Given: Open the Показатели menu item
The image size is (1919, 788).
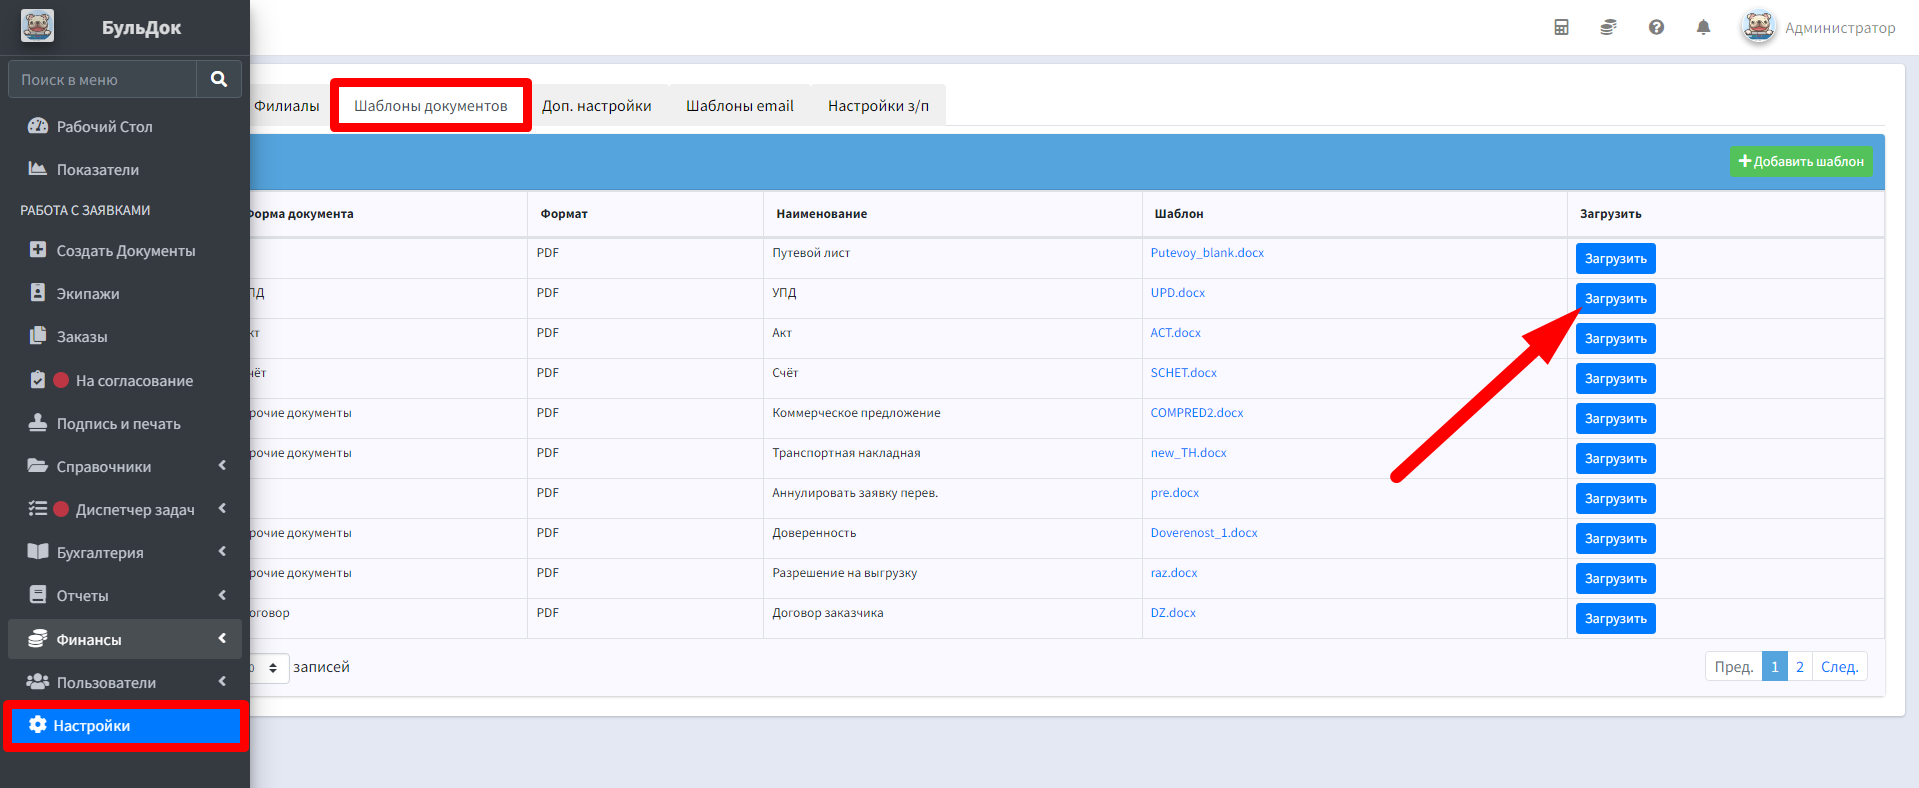Looking at the screenshot, I should pos(125,169).
